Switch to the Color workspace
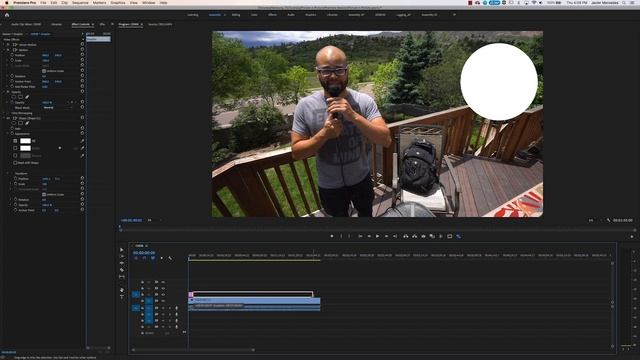This screenshot has width=640, height=360. [x=254, y=15]
